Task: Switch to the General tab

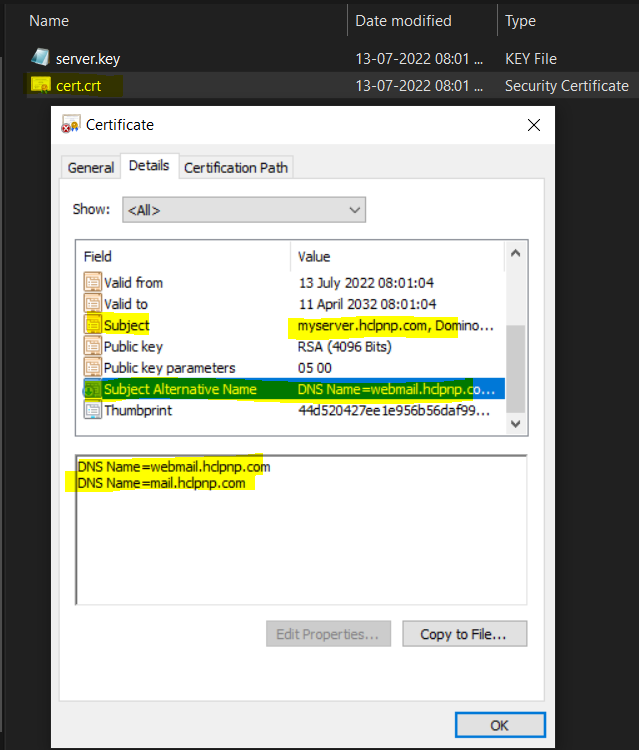Action: 91,167
